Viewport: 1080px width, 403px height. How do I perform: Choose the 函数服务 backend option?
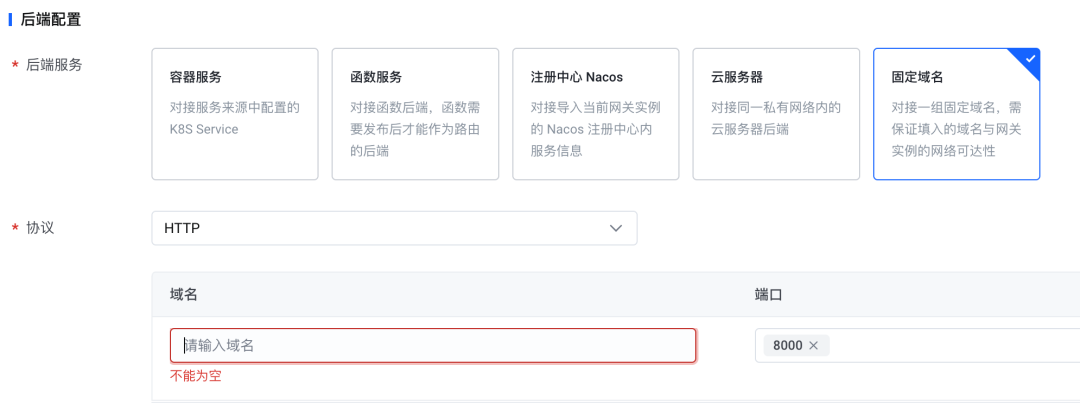[x=415, y=113]
